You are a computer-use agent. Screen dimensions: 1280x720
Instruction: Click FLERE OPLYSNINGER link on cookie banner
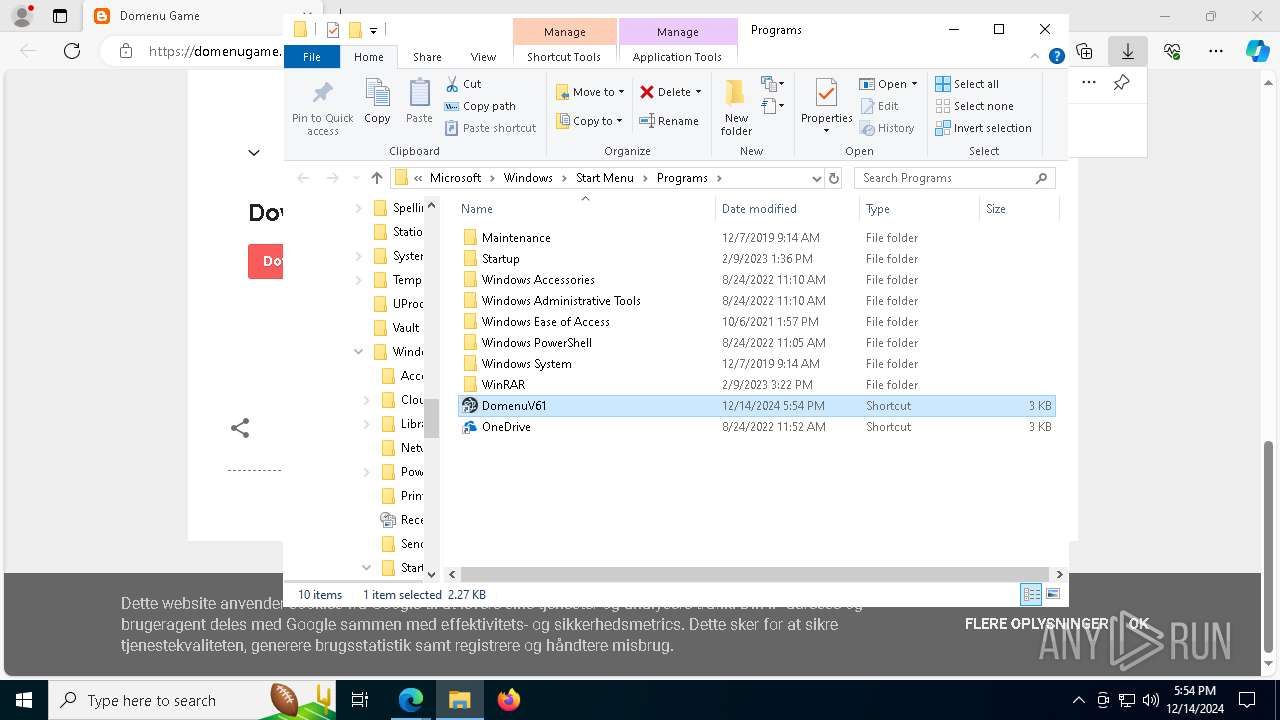[x=1037, y=624]
